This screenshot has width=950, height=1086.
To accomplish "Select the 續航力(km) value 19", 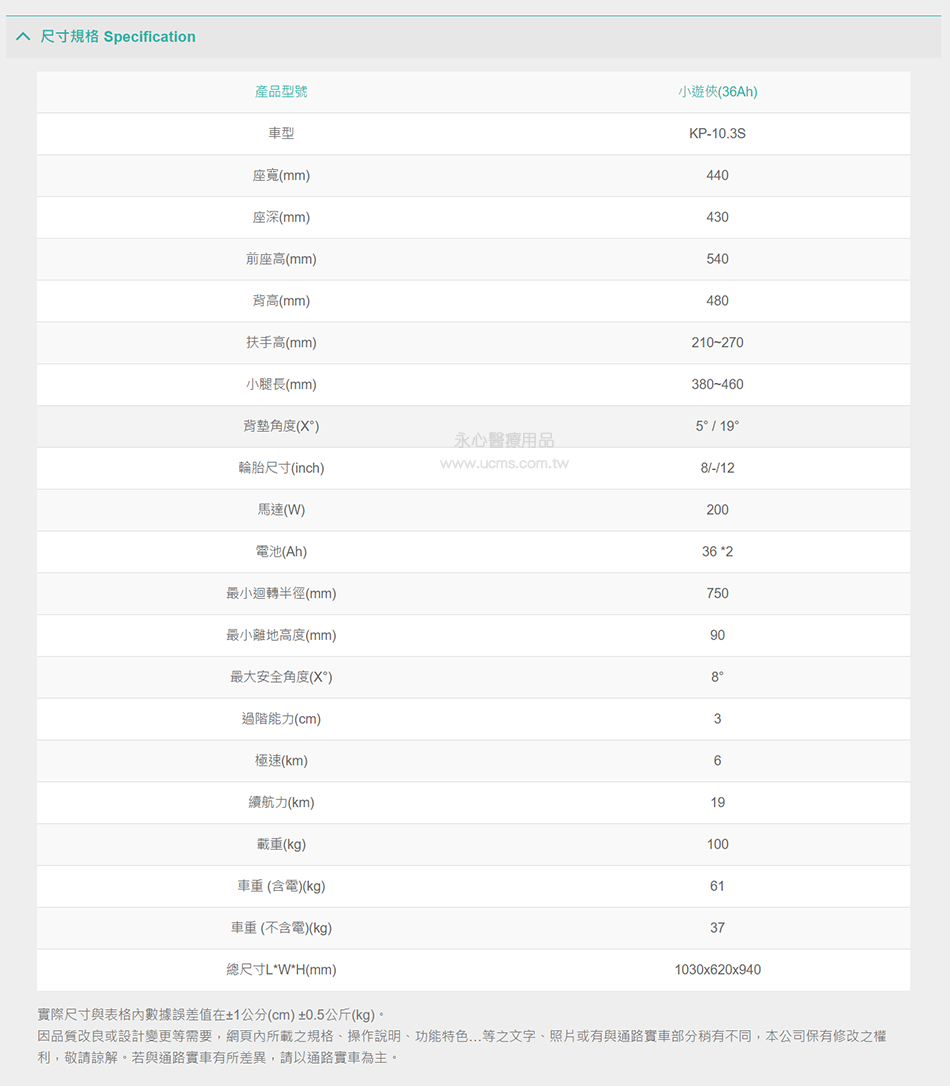I will [717, 803].
